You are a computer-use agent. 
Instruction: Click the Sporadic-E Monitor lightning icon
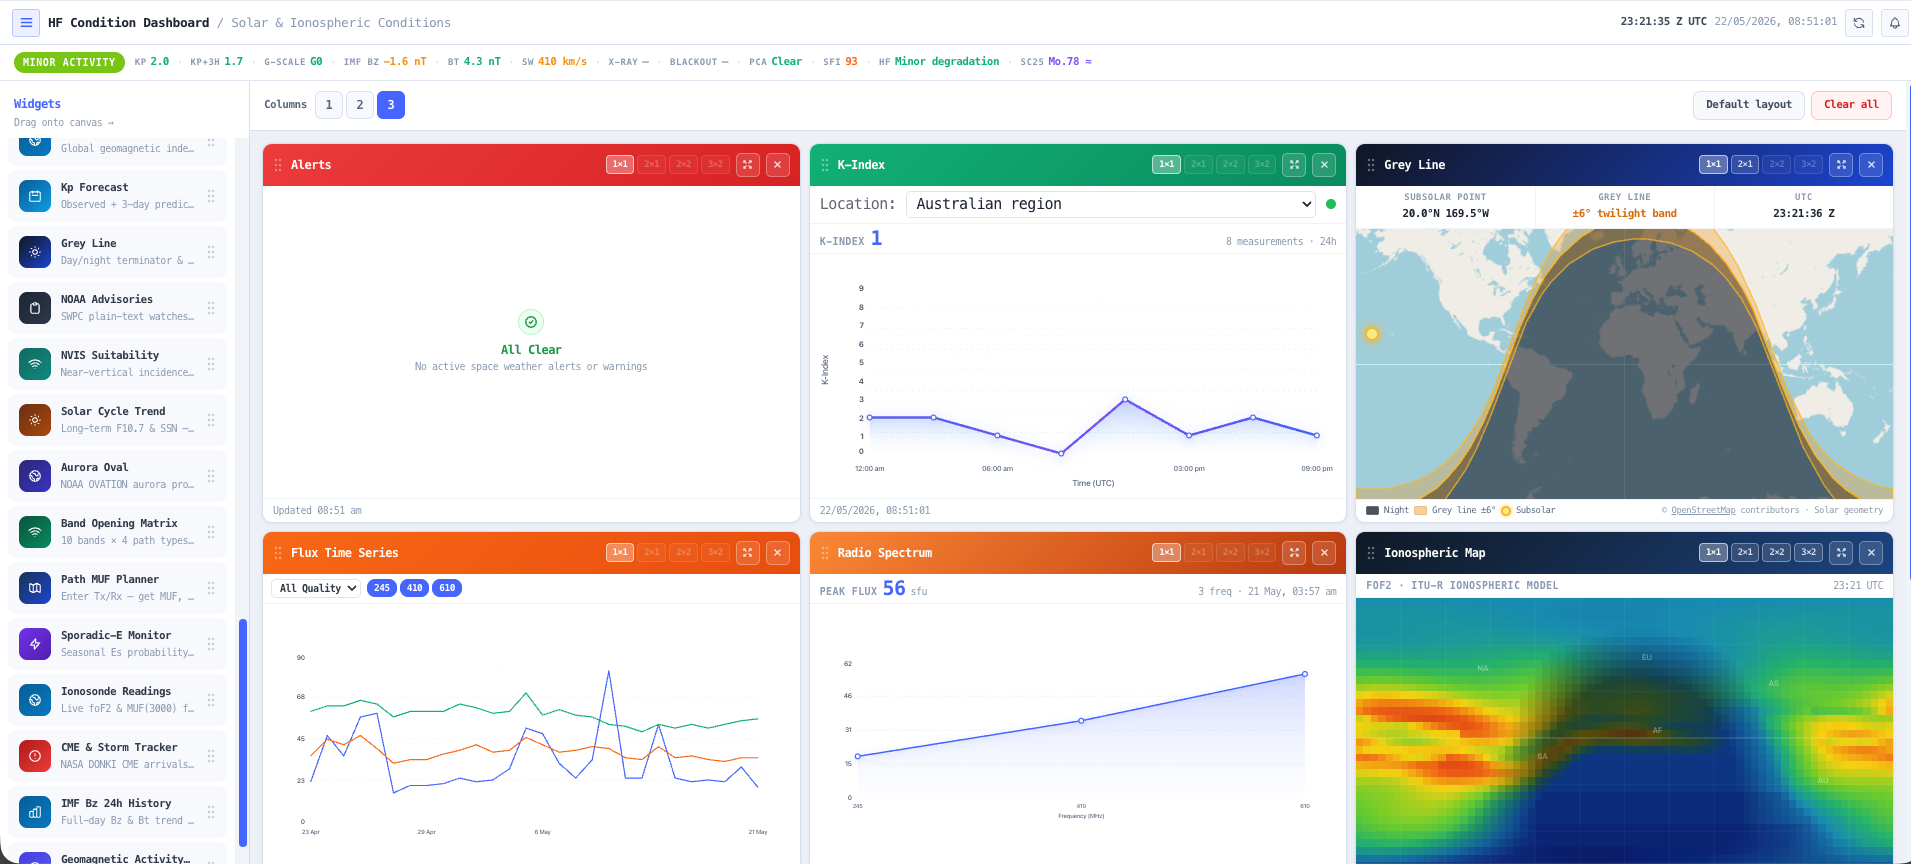[x=35, y=644]
